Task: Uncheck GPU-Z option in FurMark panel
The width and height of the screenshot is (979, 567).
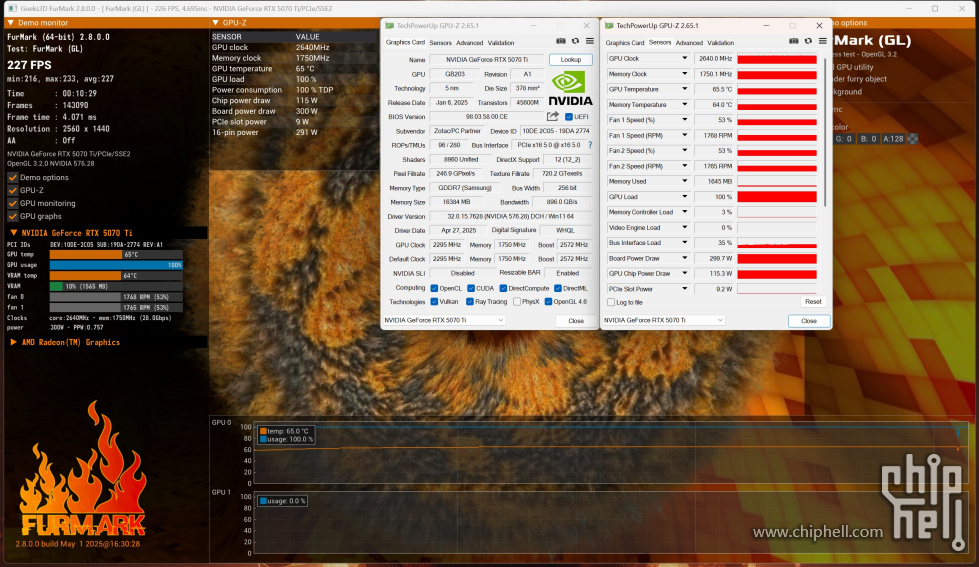Action: pos(12,190)
